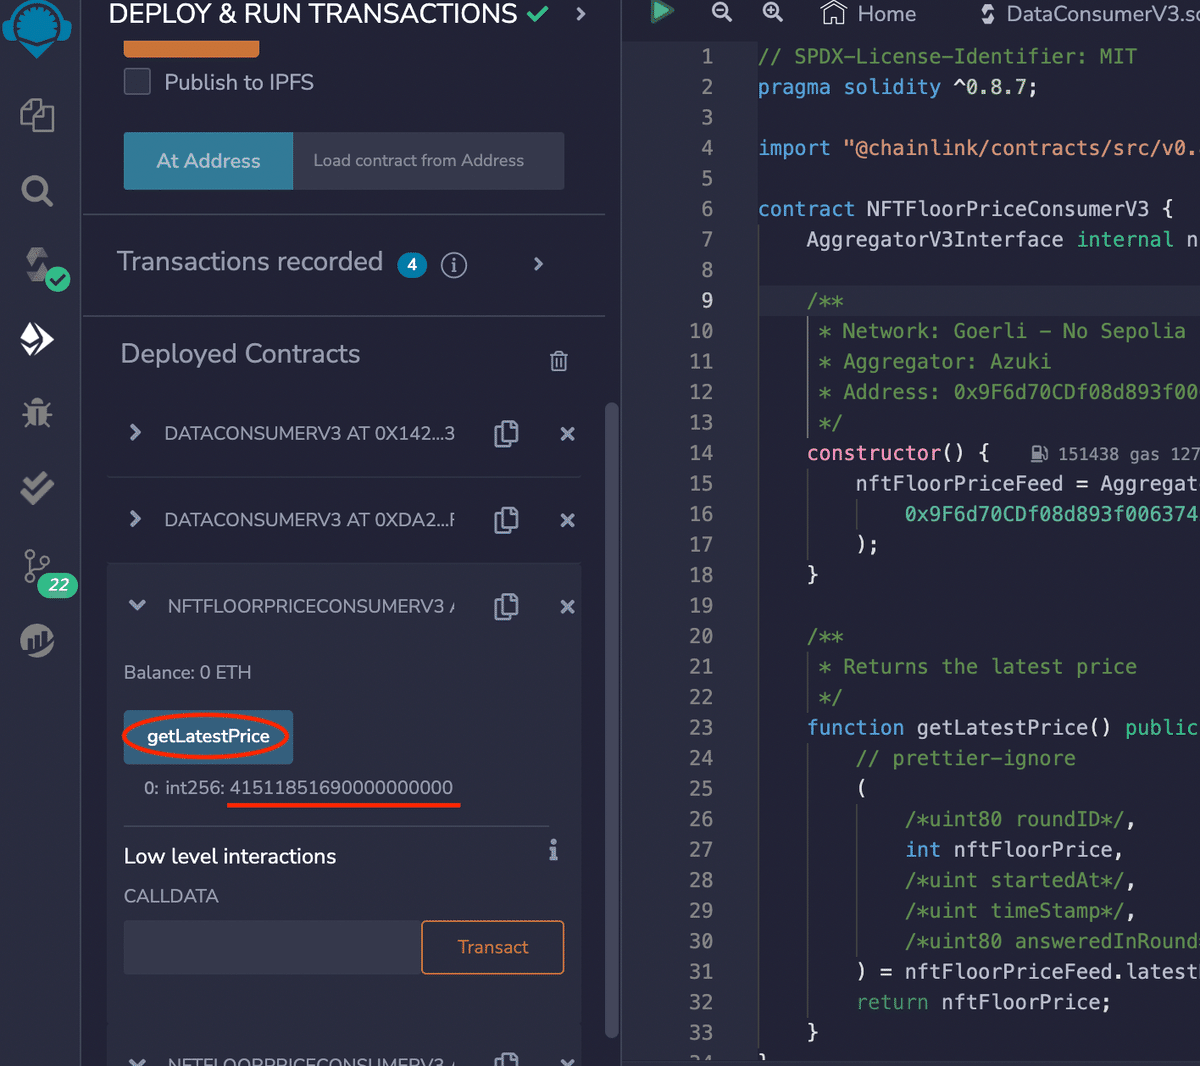Show info for Transactions recorded

454,265
